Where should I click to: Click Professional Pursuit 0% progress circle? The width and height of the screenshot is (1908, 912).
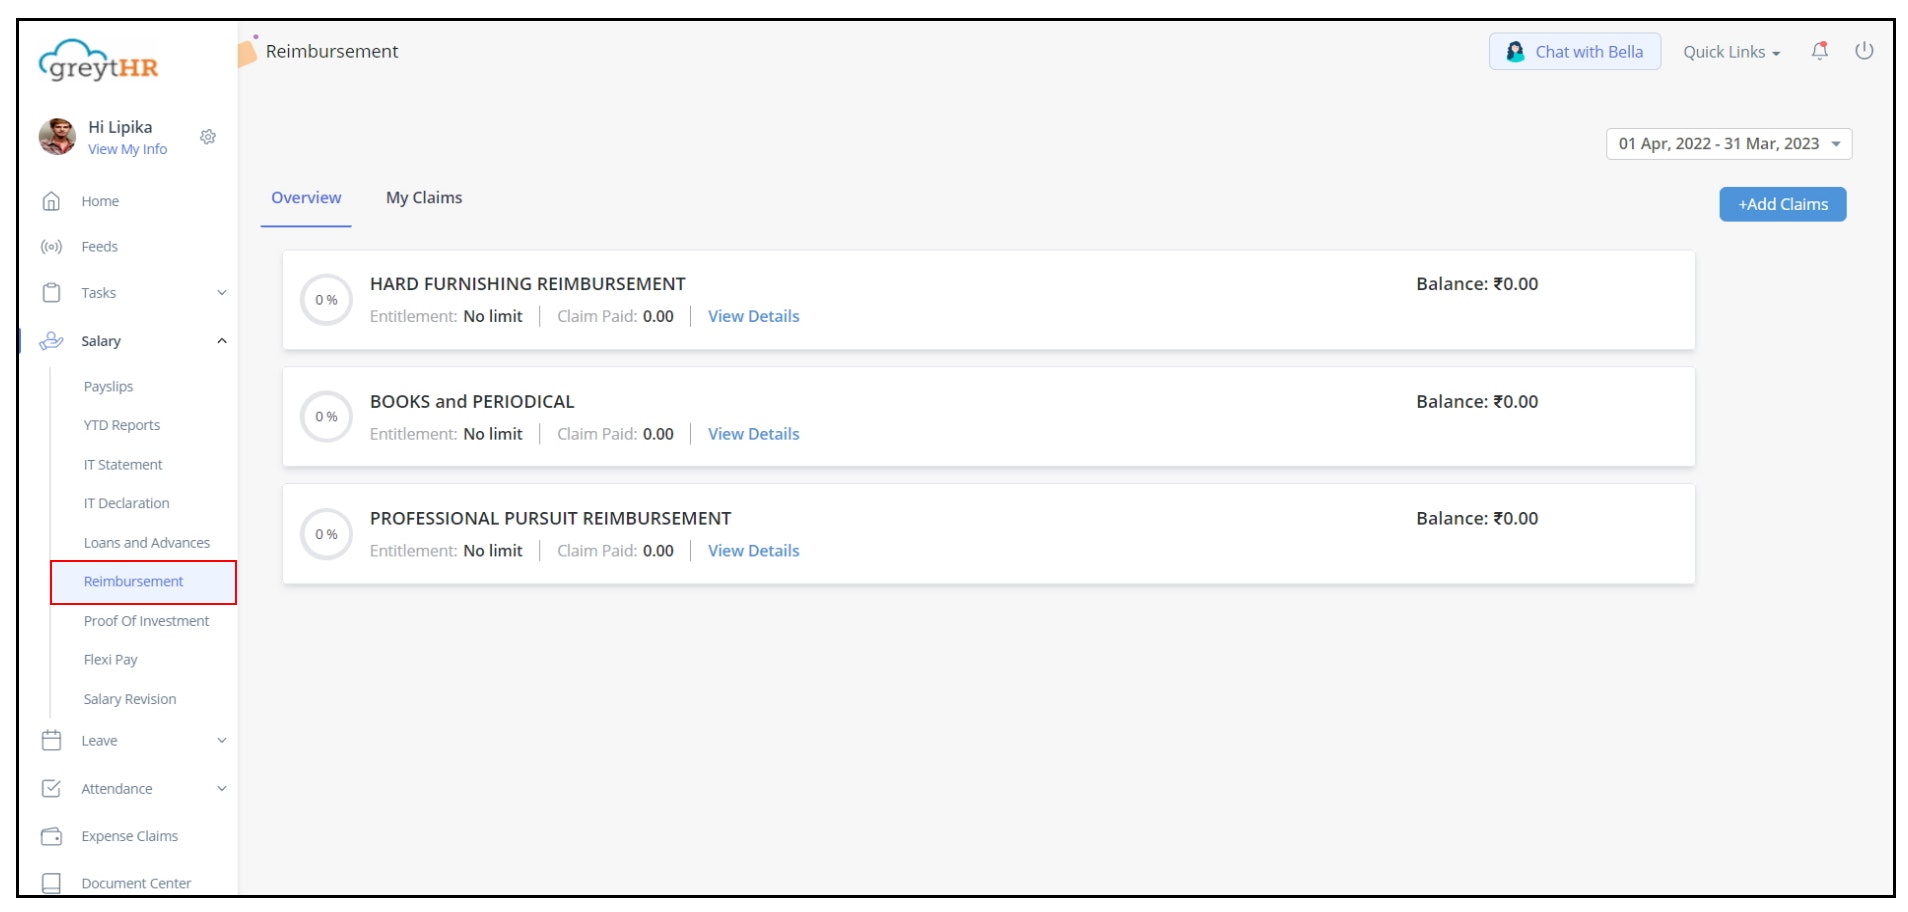[326, 534]
